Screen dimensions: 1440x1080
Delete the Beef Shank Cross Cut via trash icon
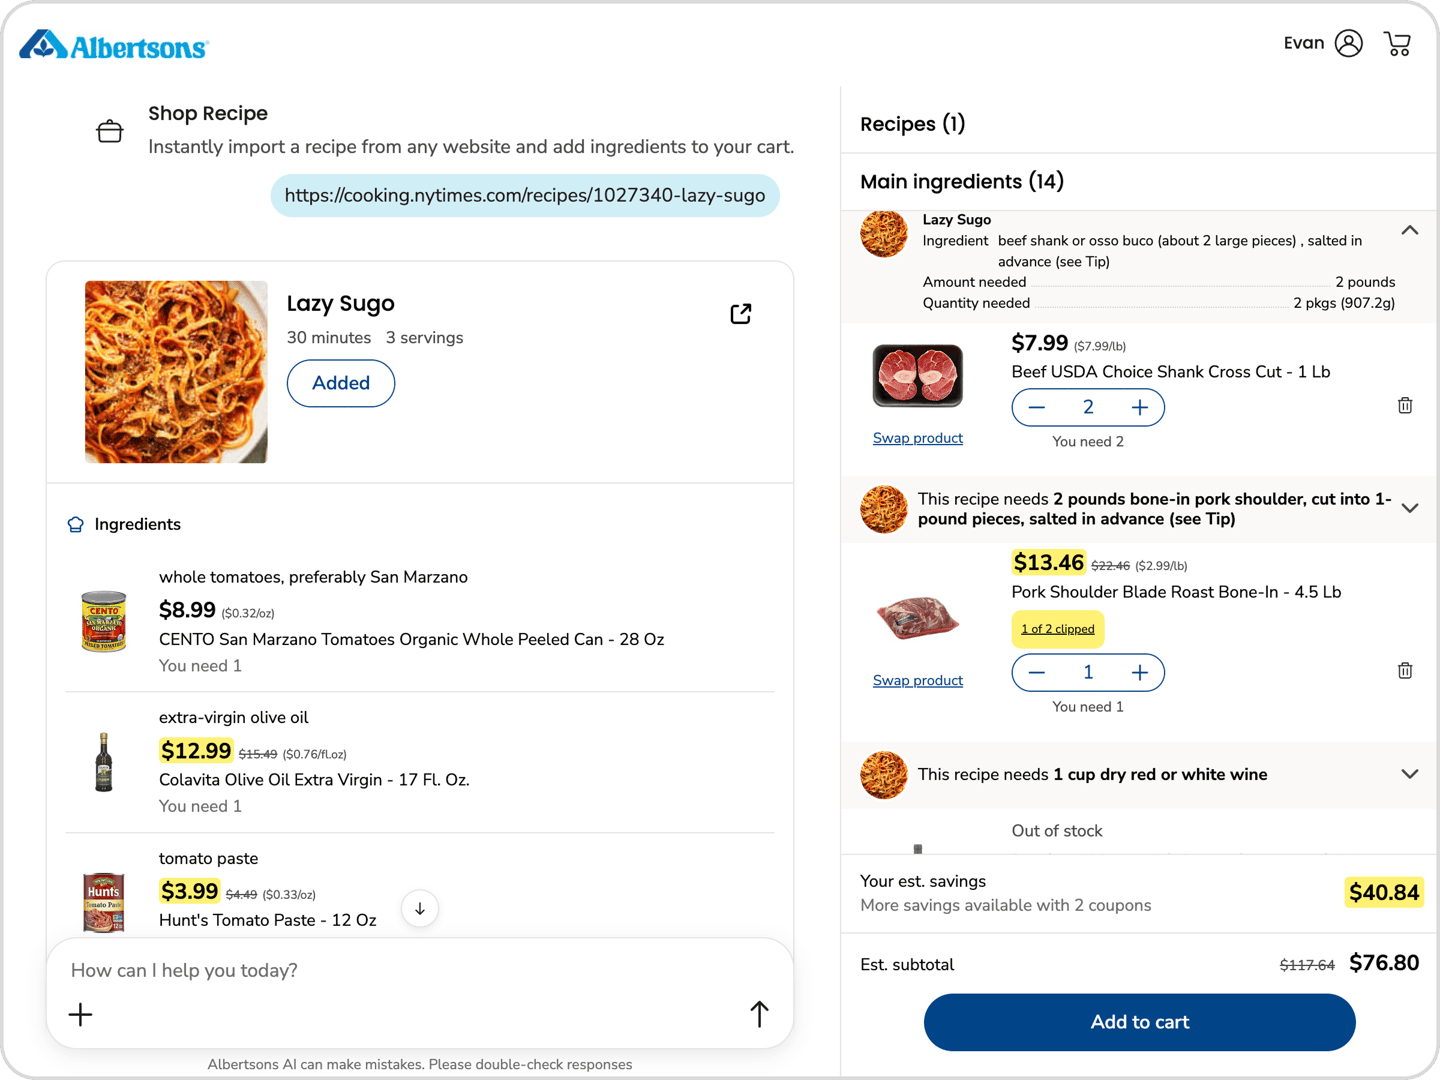click(x=1405, y=405)
